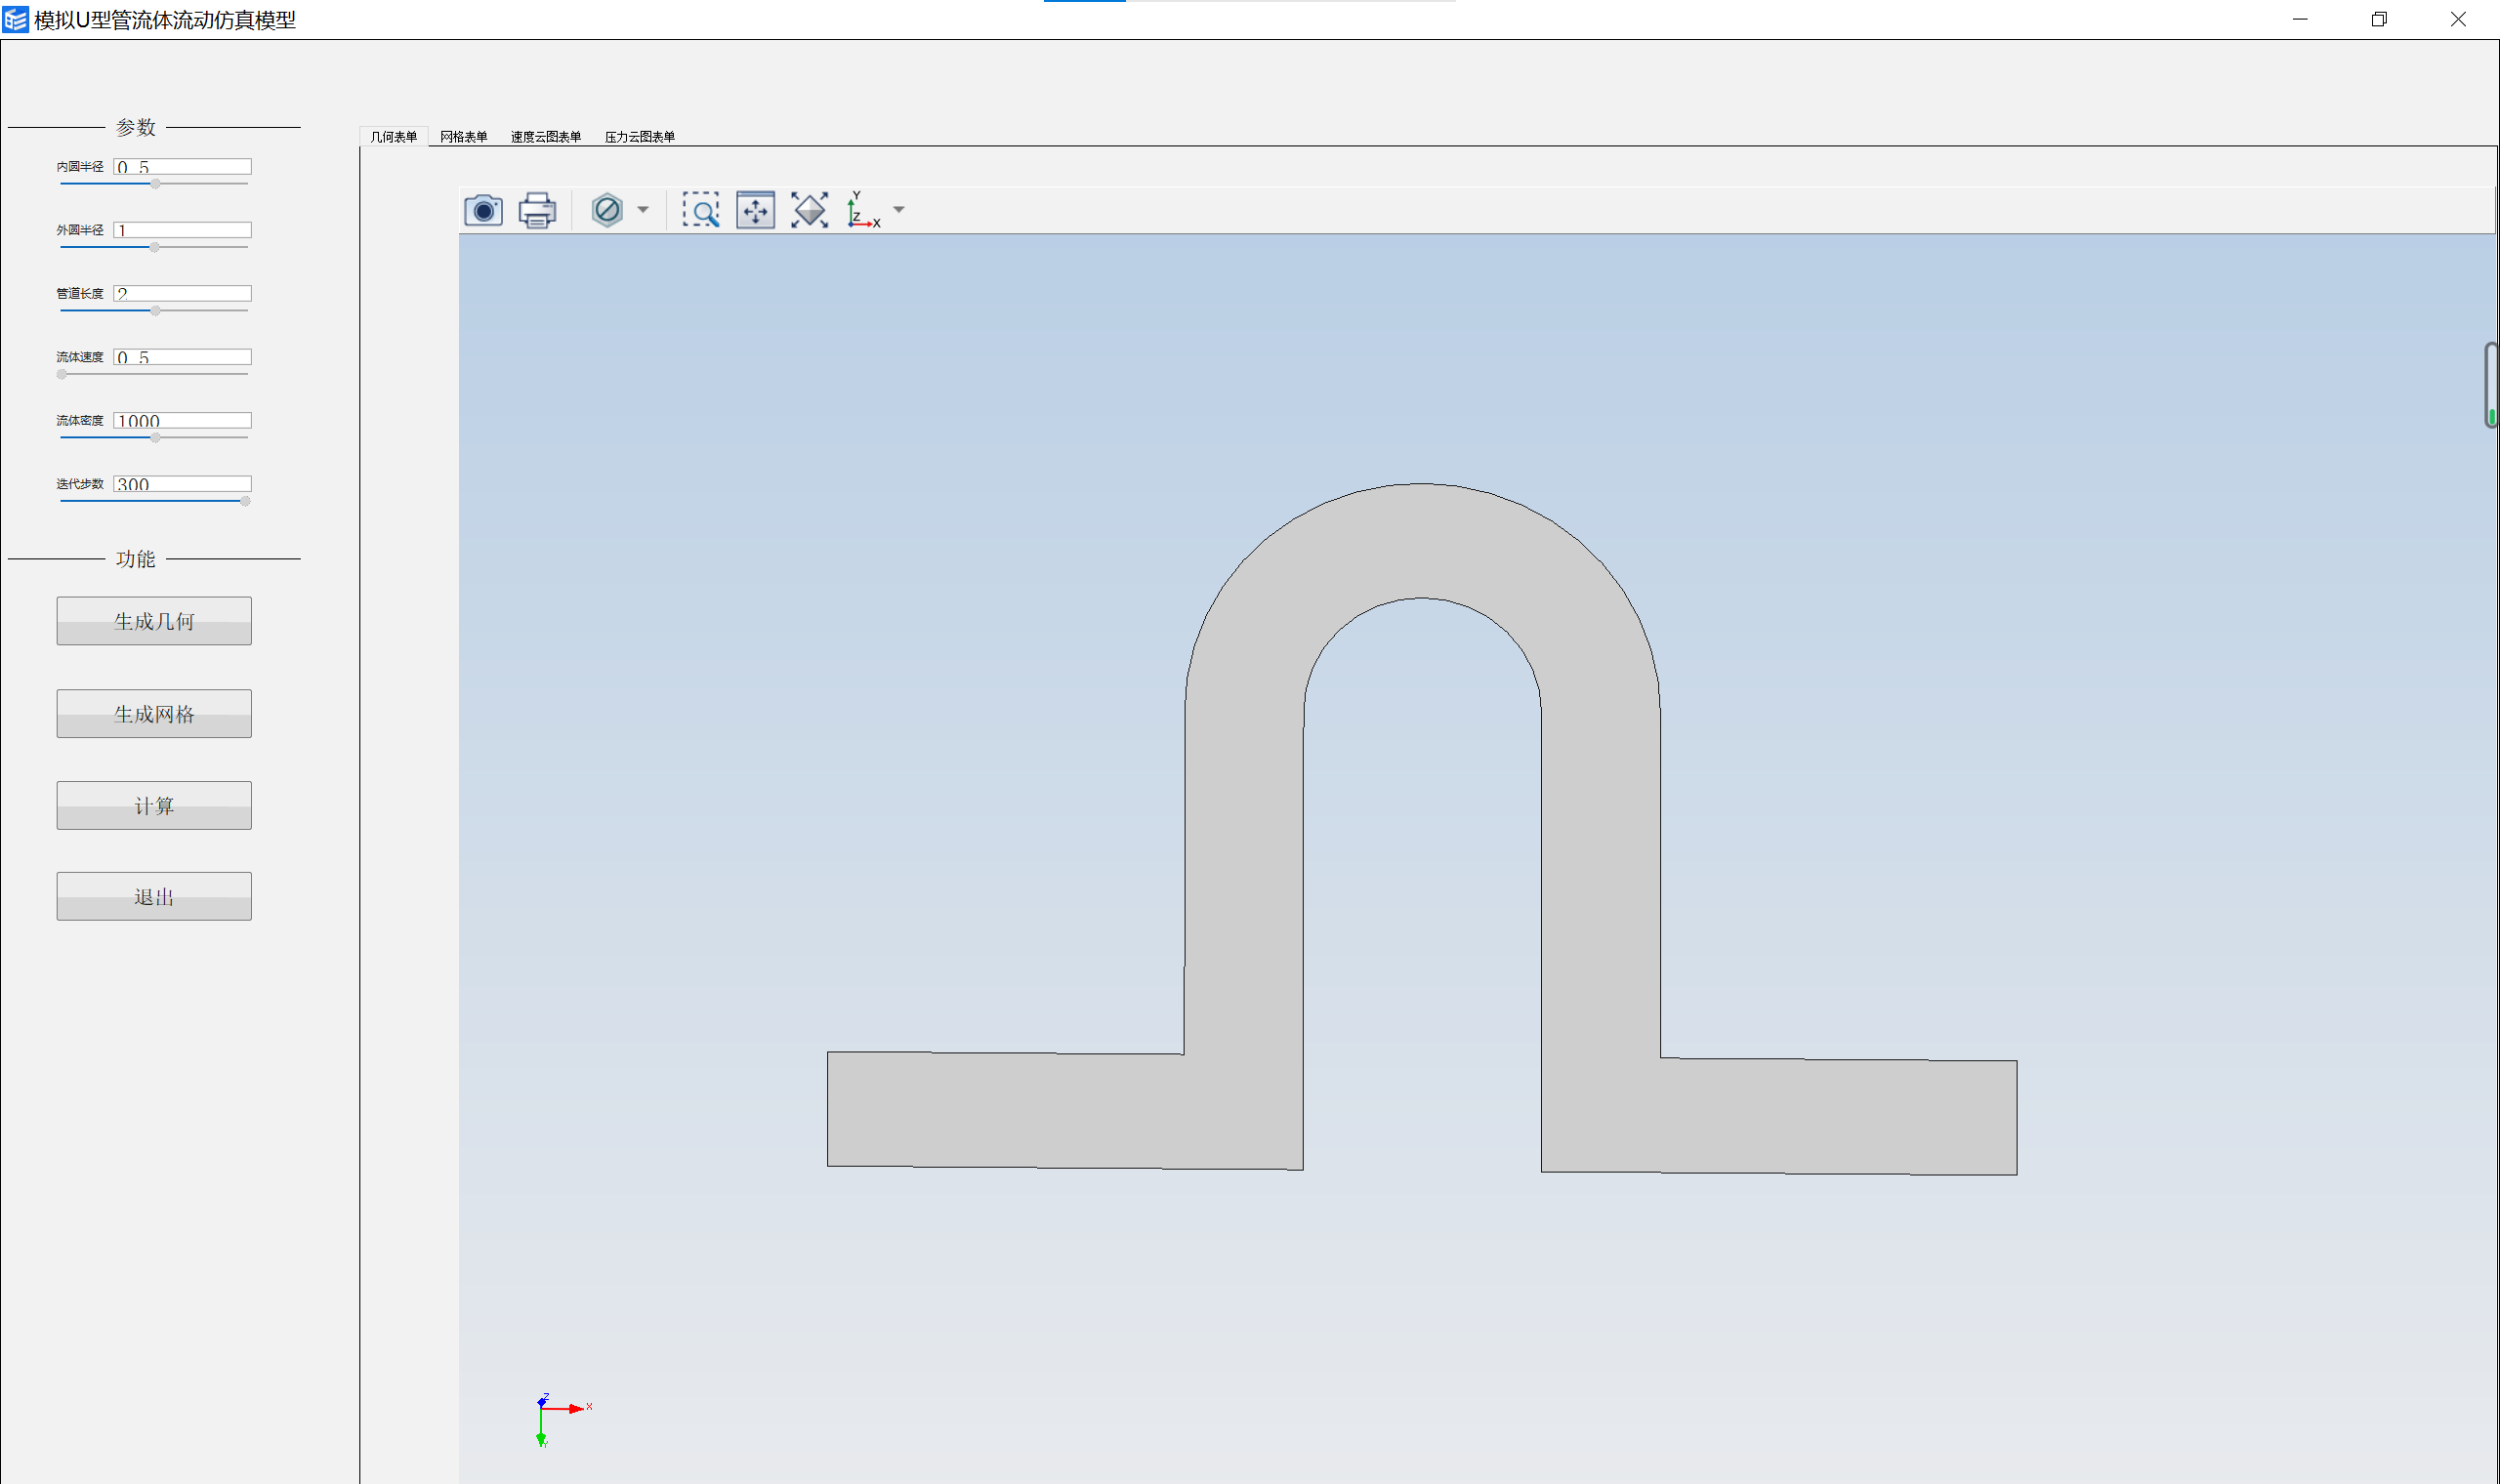
Task: Click the XYZ axis view icon
Action: [x=863, y=210]
